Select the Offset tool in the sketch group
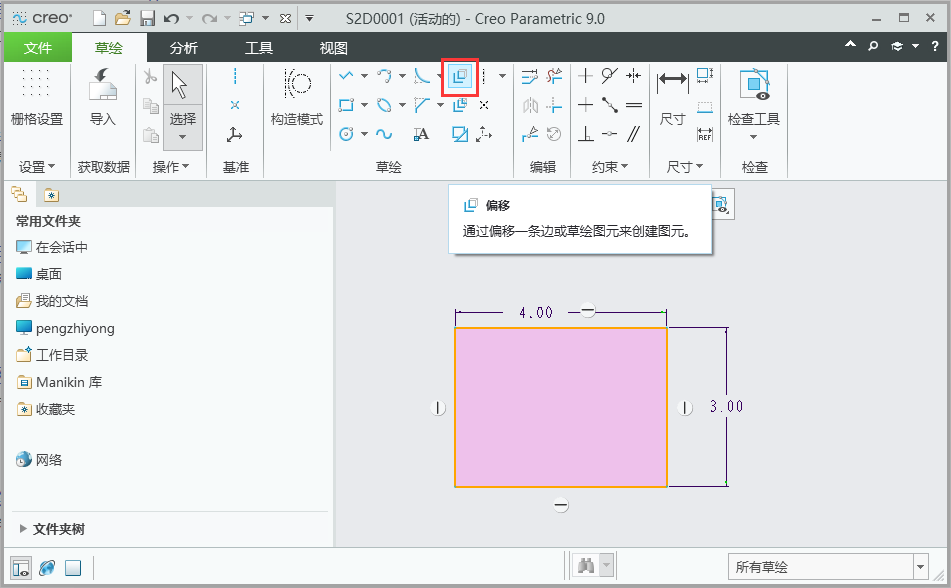Viewport: 951px width, 588px height. pos(460,76)
